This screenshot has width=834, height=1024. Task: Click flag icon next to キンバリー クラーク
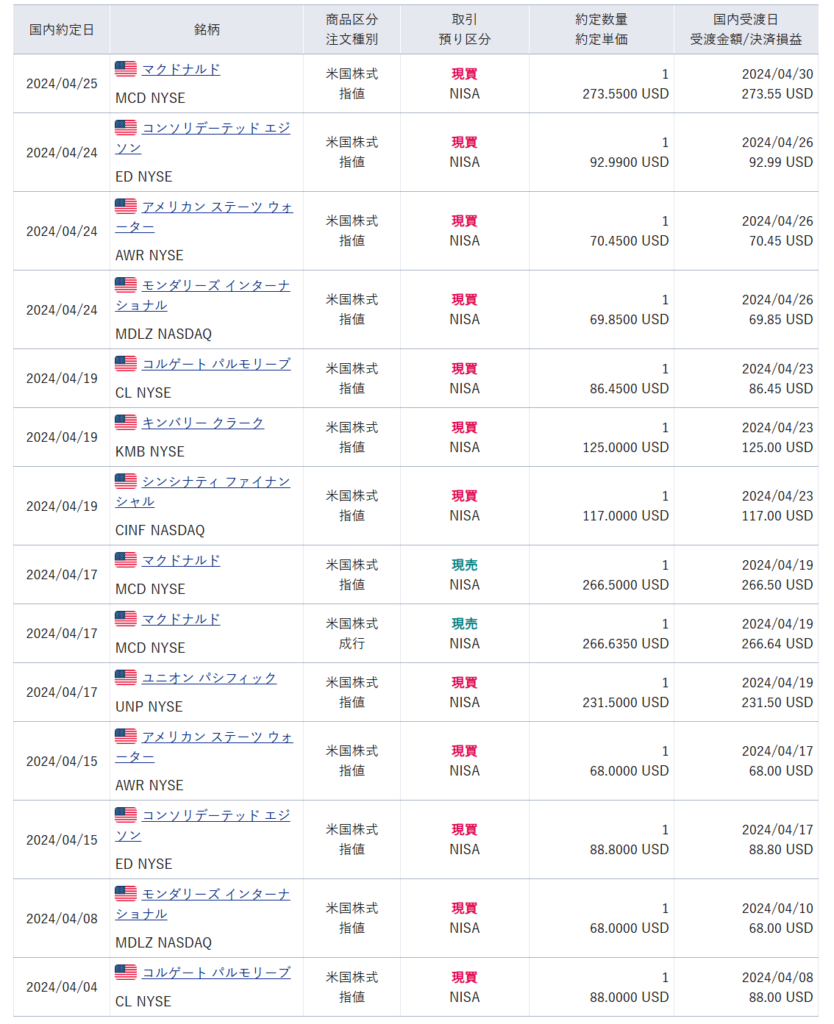tap(125, 423)
